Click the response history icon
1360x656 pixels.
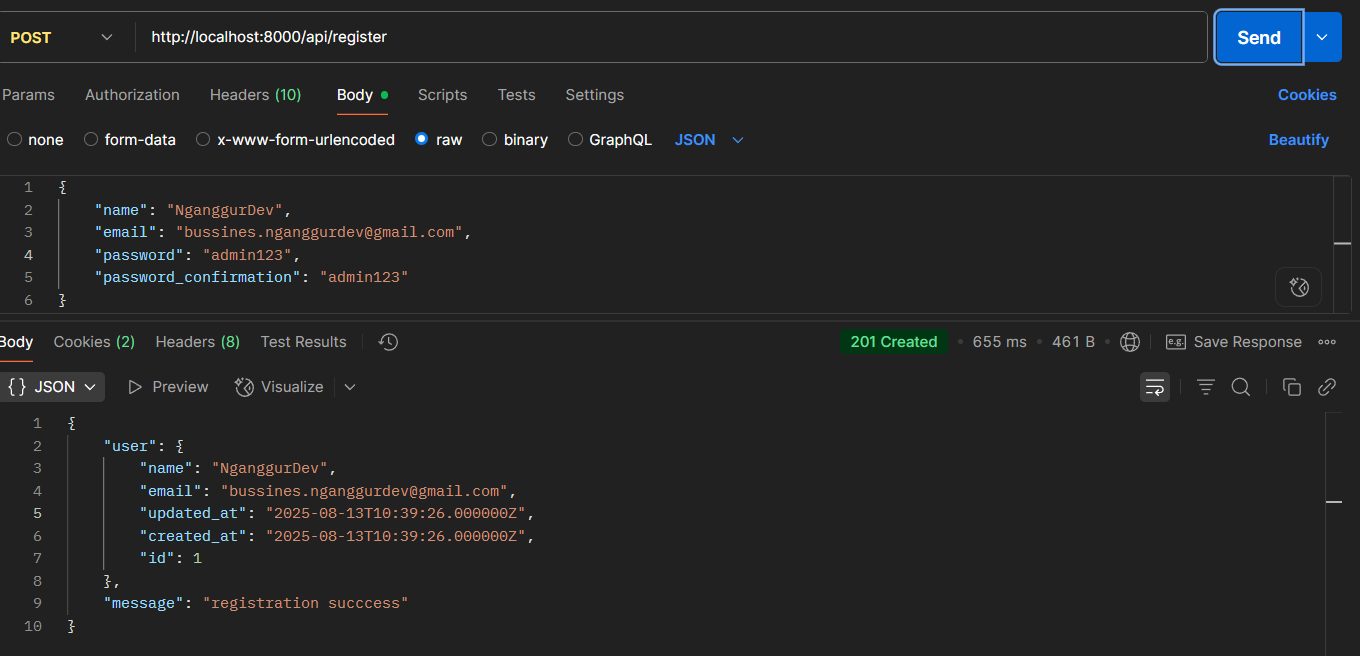point(389,342)
